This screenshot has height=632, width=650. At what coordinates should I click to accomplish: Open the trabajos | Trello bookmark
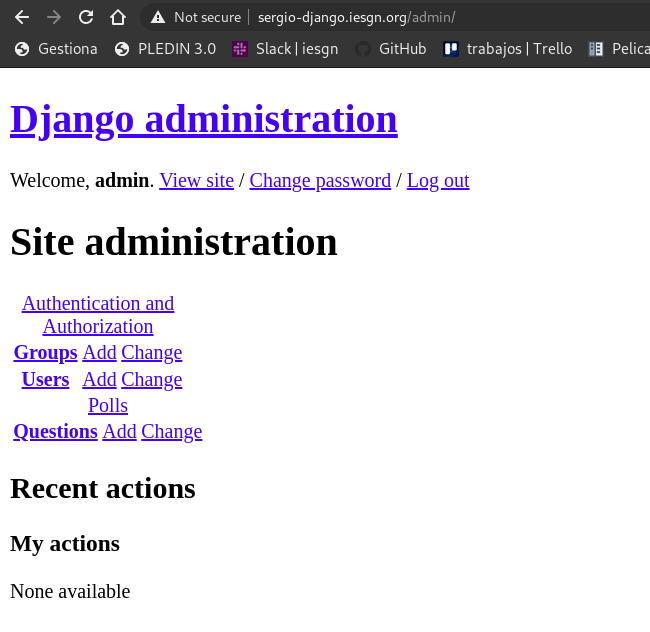(508, 49)
